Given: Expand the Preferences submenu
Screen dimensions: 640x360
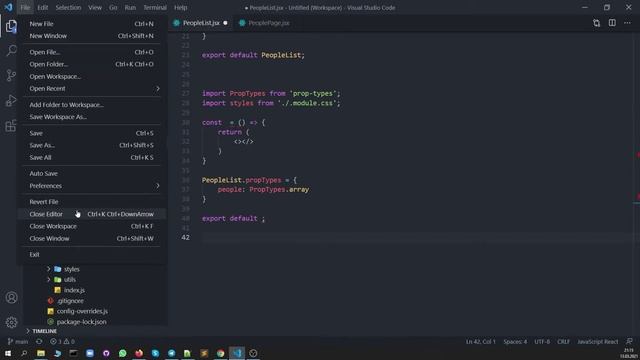Looking at the screenshot, I should (x=91, y=186).
